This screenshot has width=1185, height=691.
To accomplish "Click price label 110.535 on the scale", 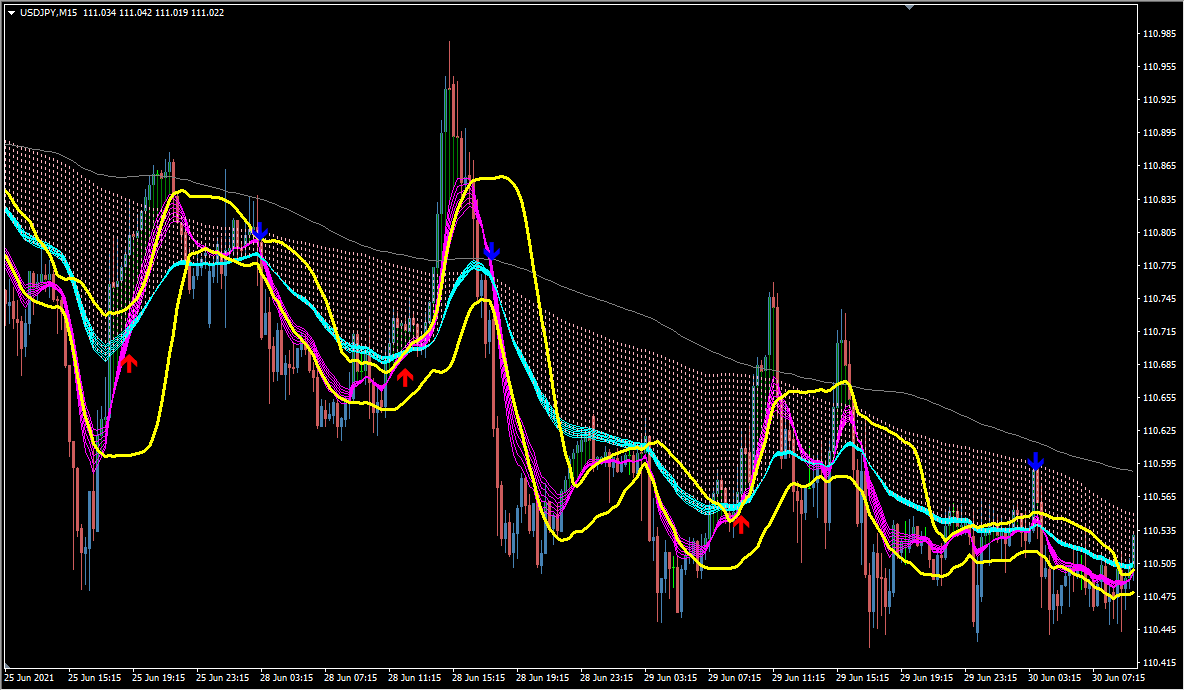I will (1159, 531).
